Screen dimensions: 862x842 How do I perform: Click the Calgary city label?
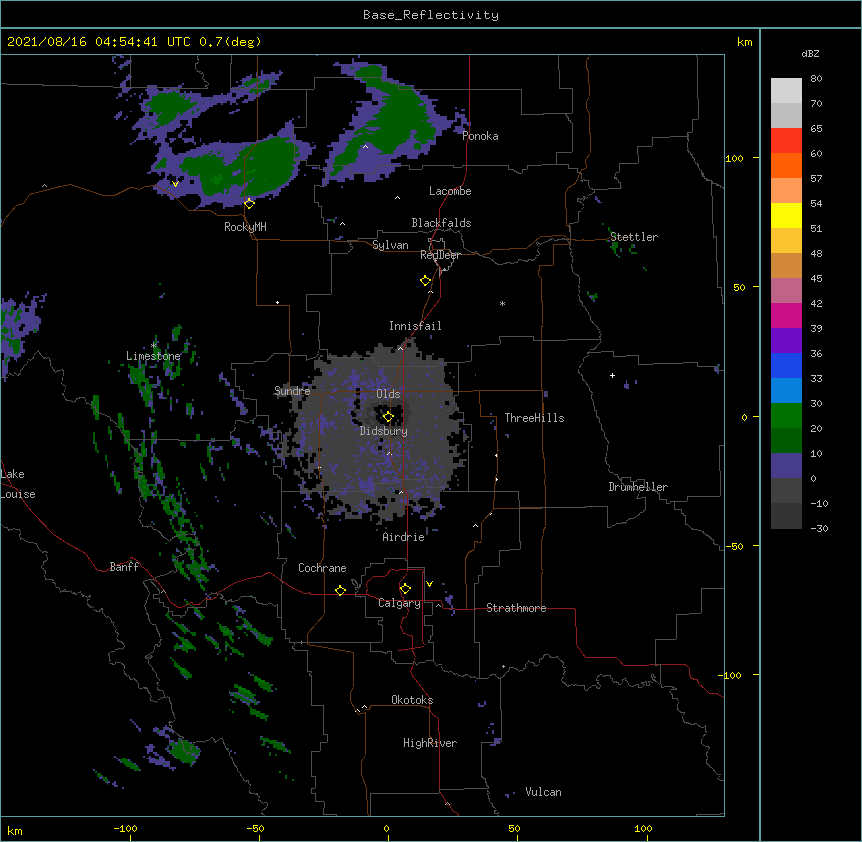399,603
